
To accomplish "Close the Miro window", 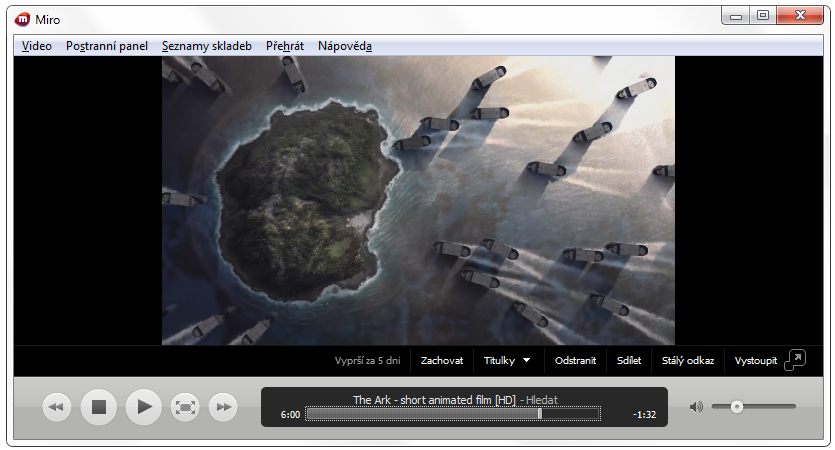I will (800, 16).
